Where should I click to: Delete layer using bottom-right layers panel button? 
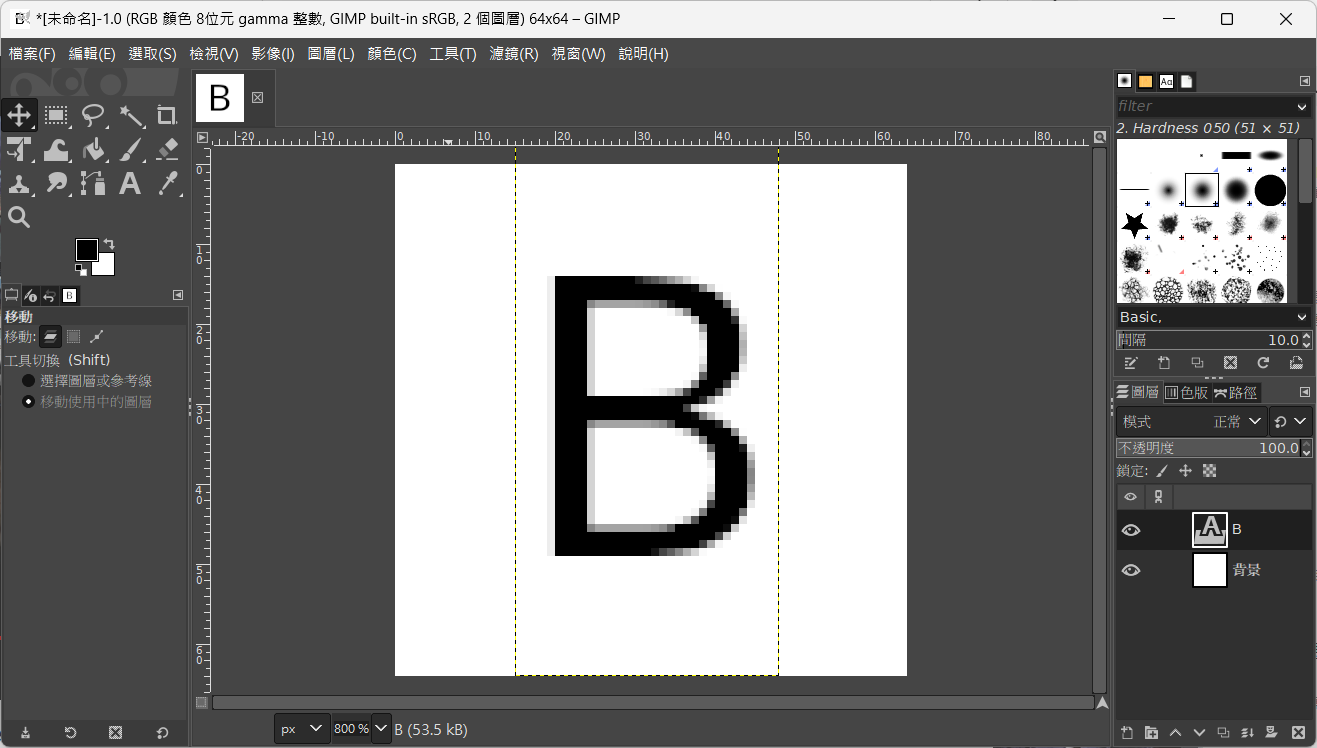pyautogui.click(x=1298, y=732)
